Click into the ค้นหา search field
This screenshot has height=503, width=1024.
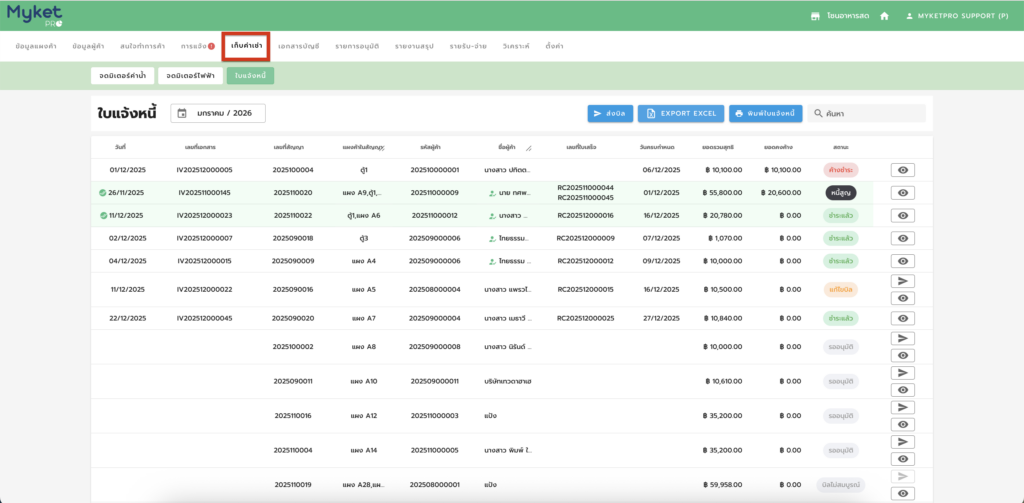tap(872, 114)
